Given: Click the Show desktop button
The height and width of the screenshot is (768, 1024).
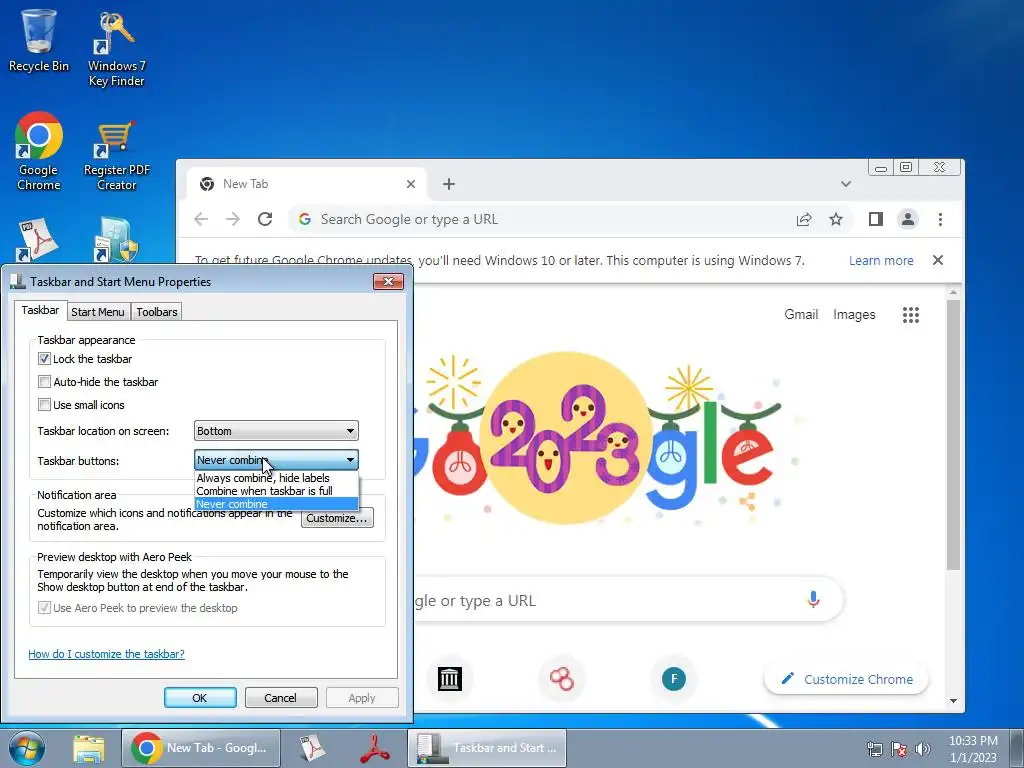Looking at the screenshot, I should (1017, 748).
